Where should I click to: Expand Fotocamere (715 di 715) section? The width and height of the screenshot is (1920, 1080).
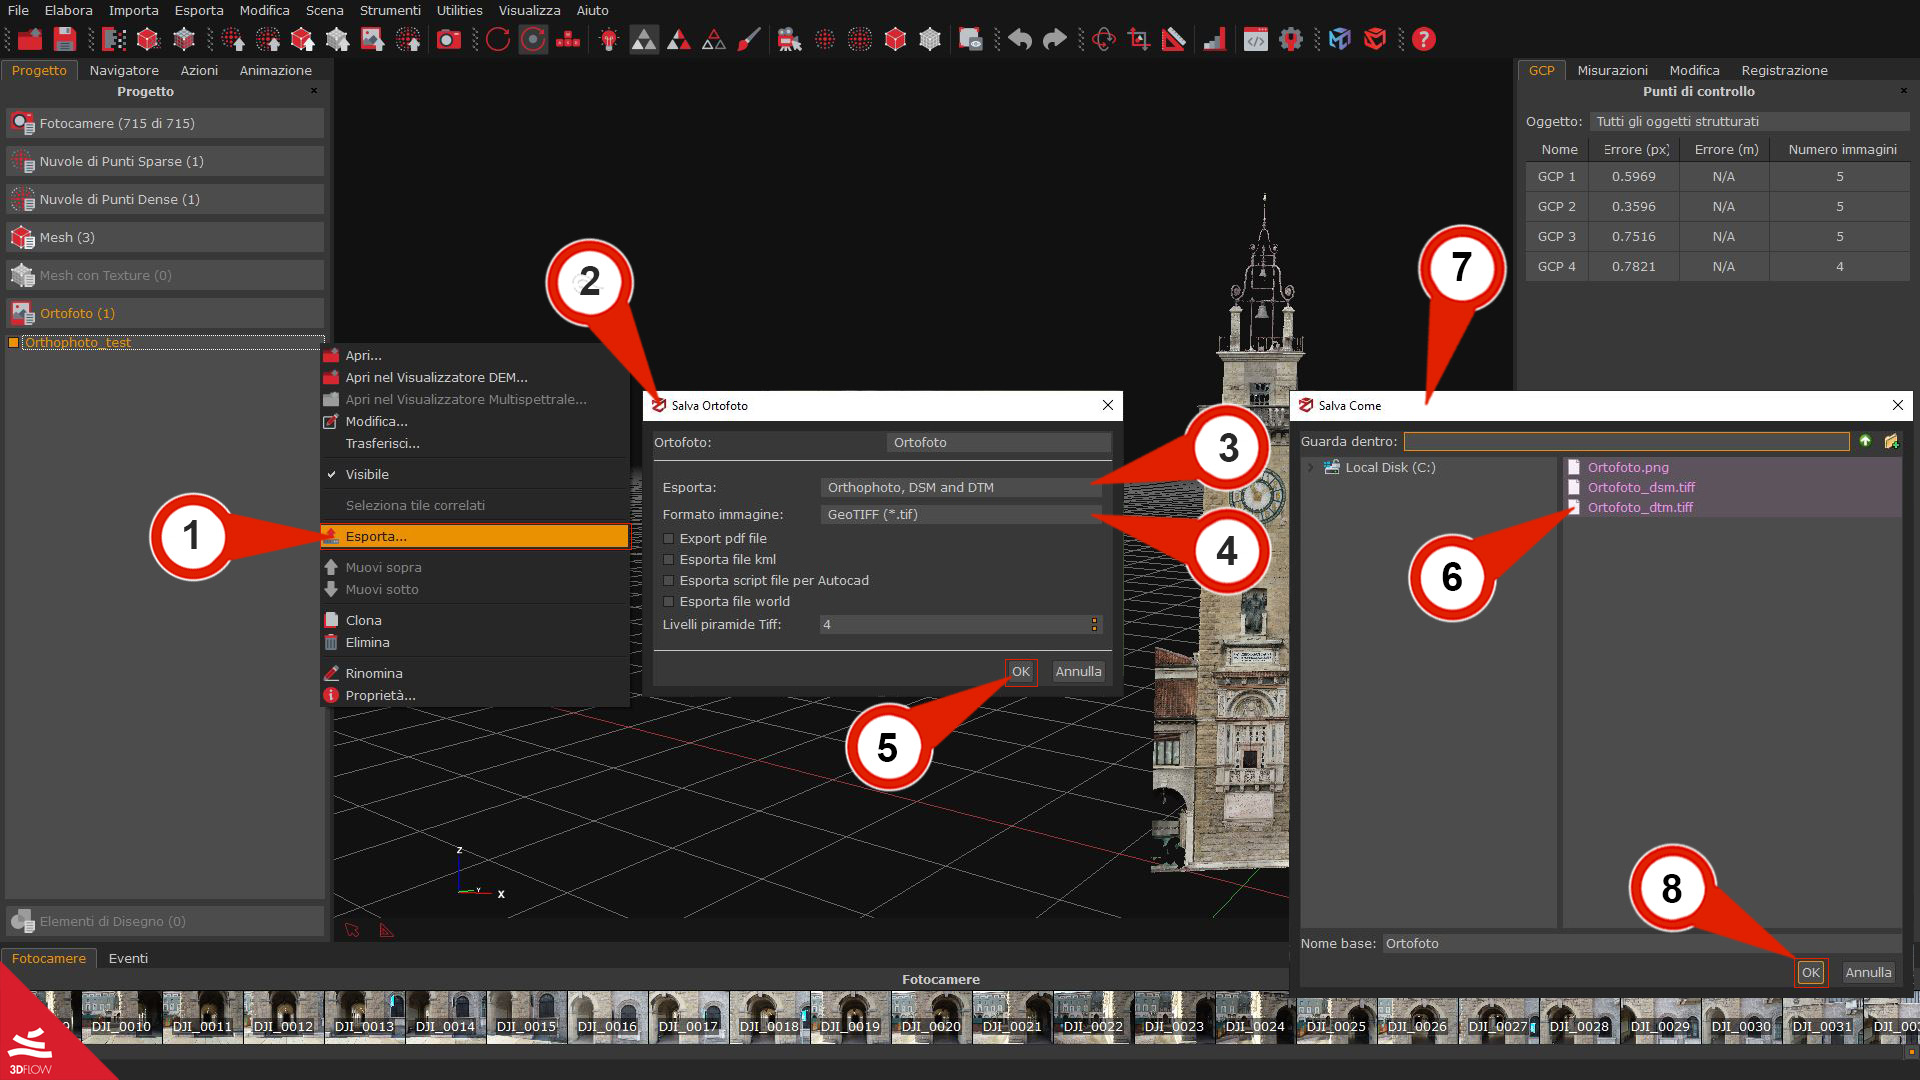pyautogui.click(x=165, y=123)
